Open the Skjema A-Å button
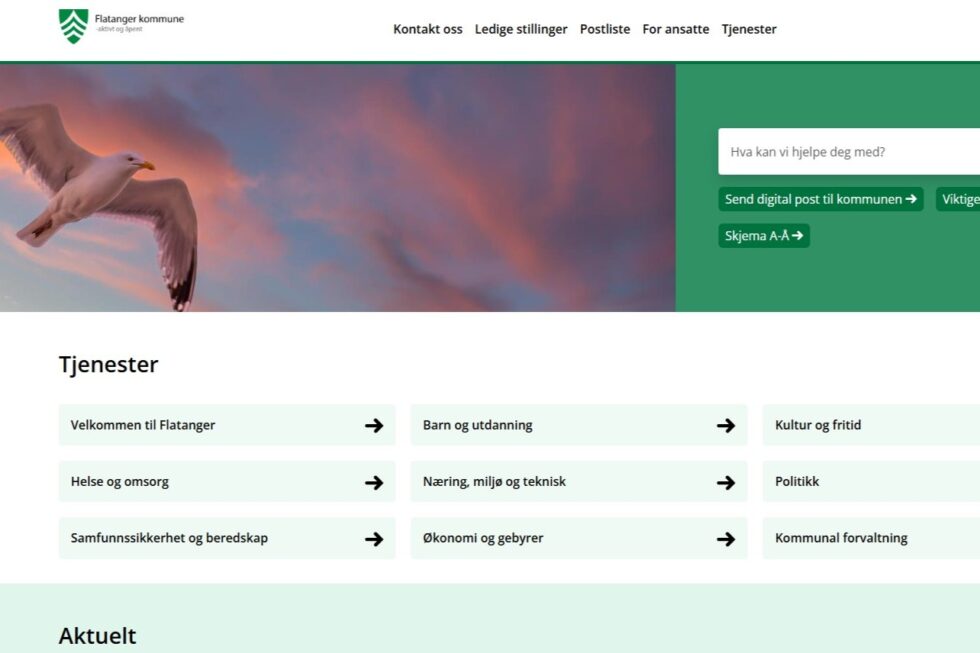 tap(764, 236)
